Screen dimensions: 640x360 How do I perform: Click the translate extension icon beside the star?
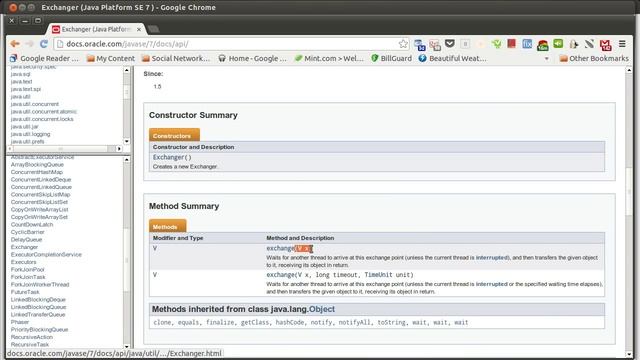click(419, 44)
